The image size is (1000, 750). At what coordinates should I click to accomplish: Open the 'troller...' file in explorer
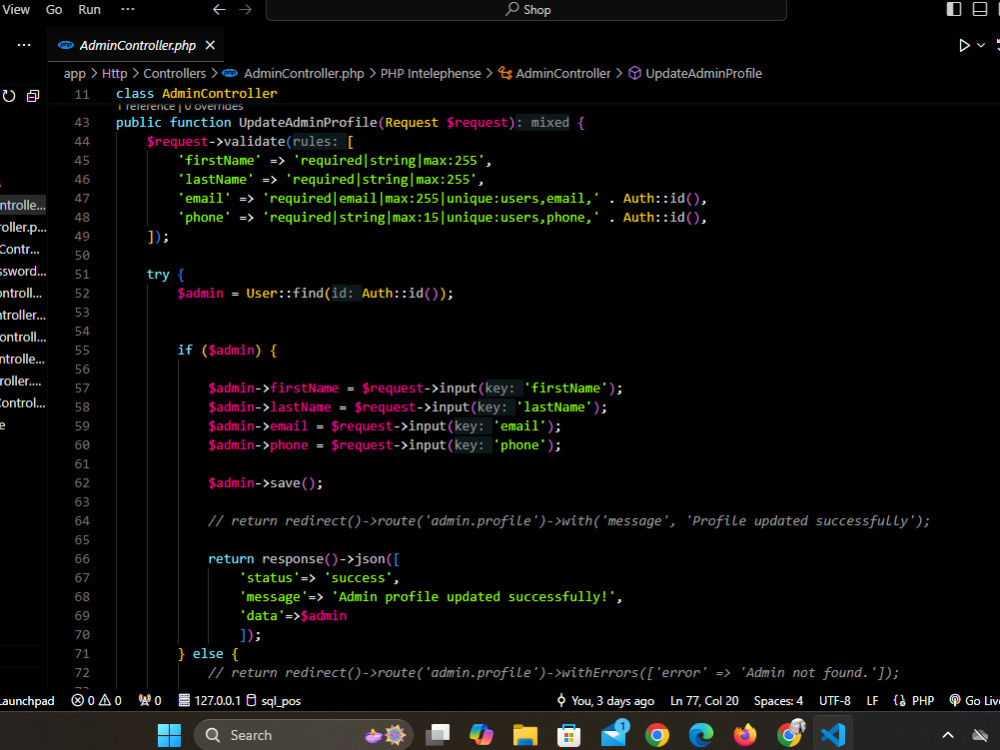click(23, 315)
